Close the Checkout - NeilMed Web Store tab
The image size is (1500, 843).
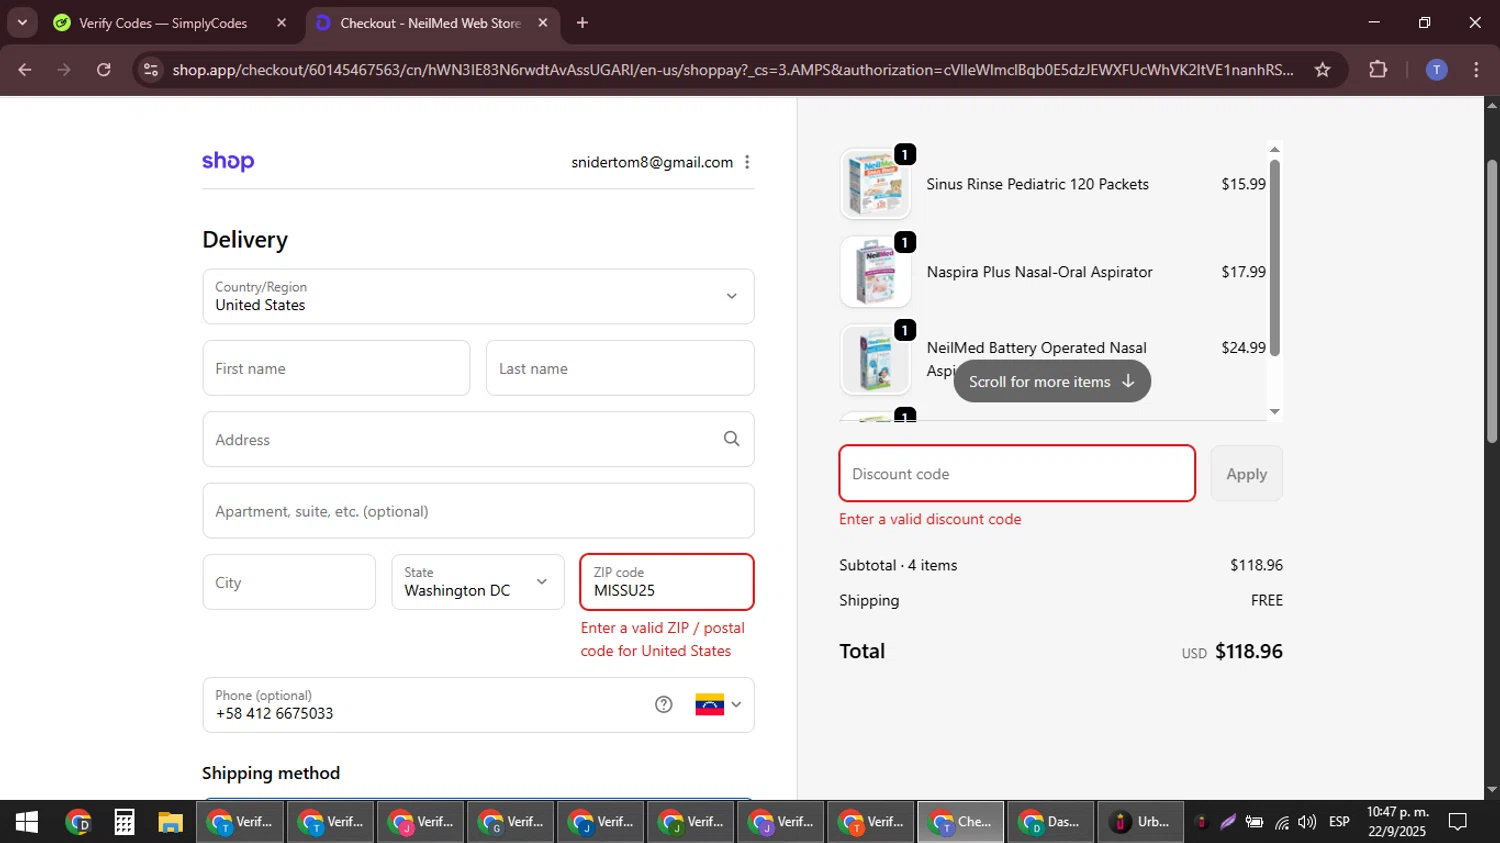[543, 23]
